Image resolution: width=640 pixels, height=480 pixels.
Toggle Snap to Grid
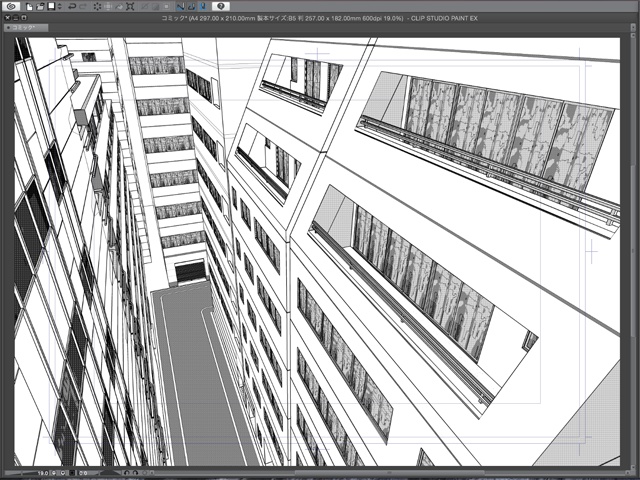point(202,7)
